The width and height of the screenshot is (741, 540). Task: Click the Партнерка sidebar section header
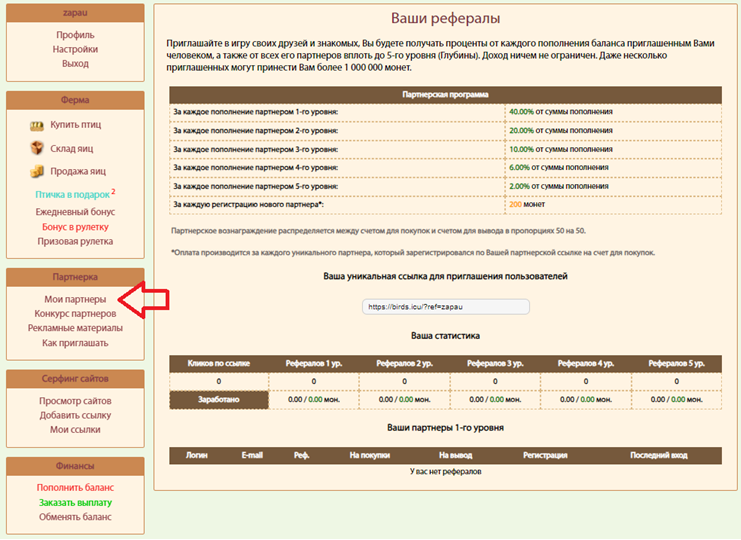(75, 277)
